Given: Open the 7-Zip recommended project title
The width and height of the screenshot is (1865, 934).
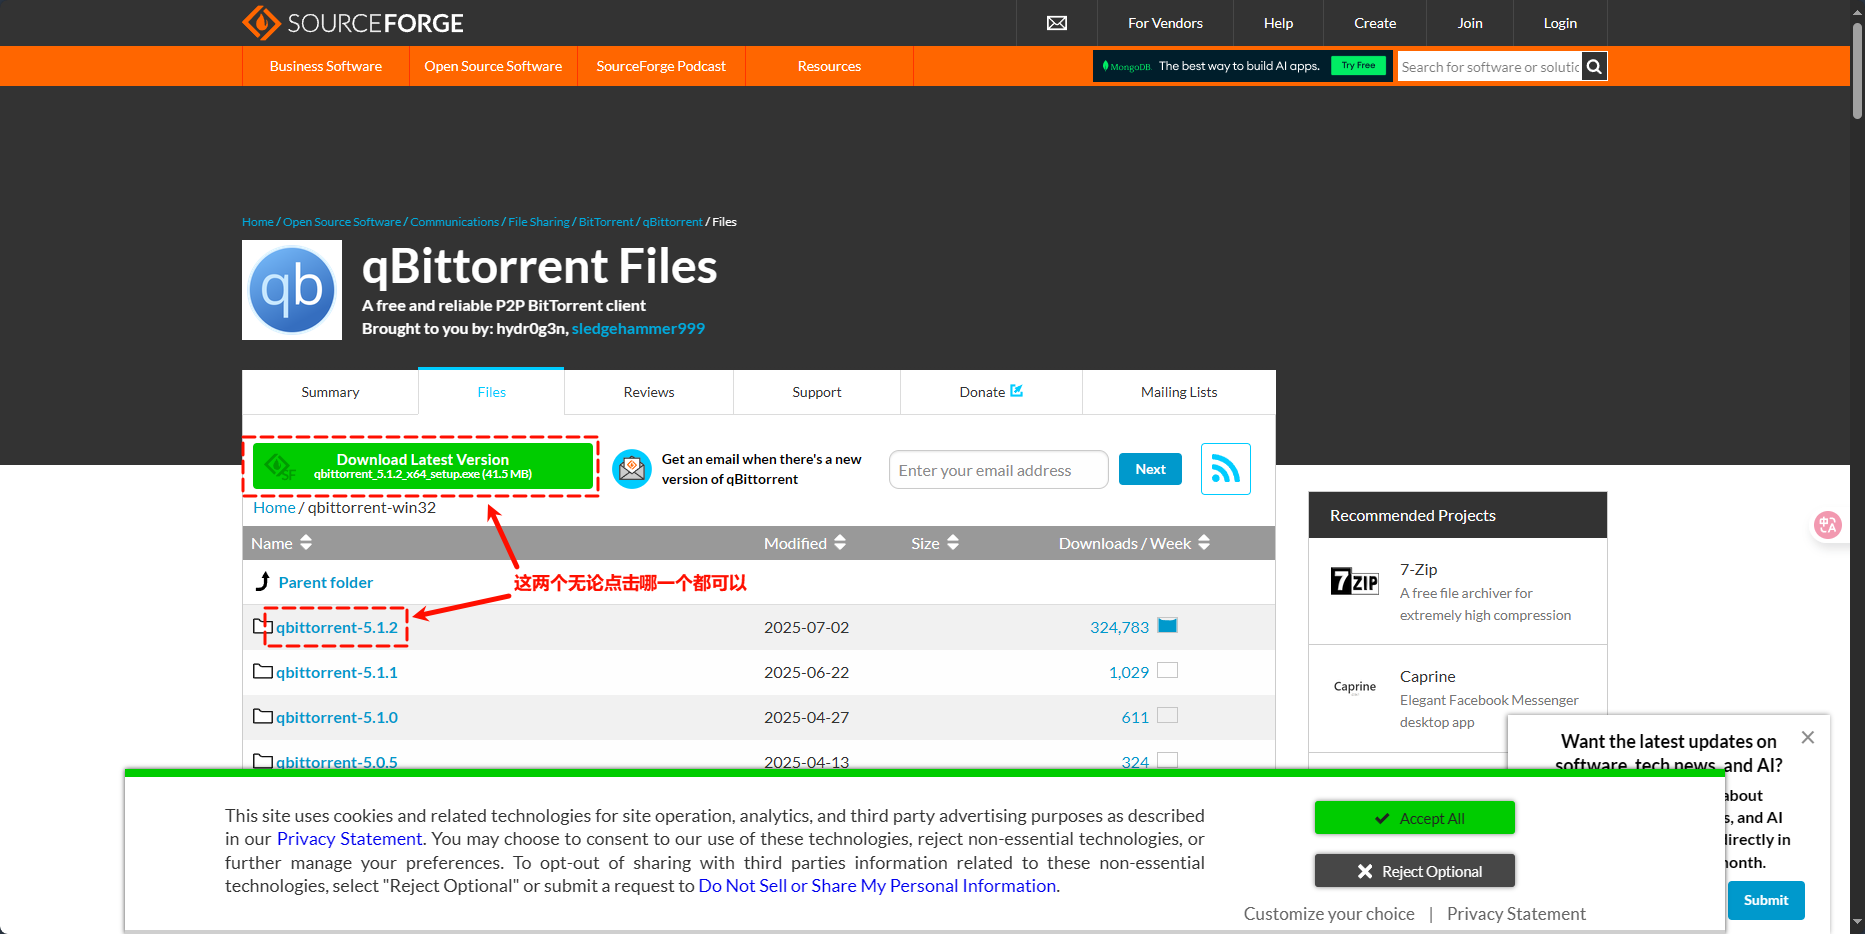Looking at the screenshot, I should [1418, 569].
